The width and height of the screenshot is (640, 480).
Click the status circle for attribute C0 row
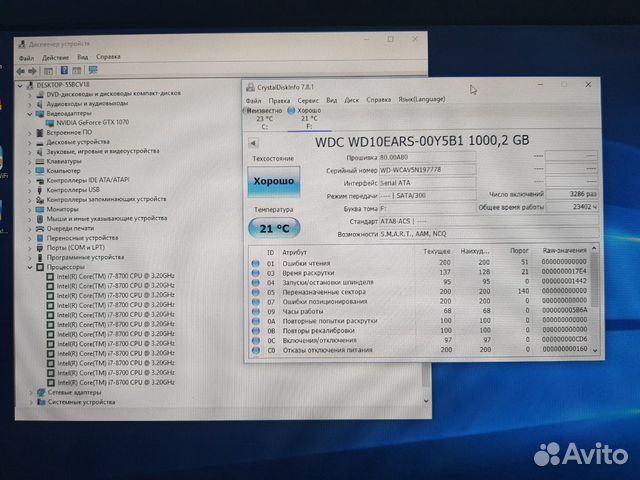pos(256,350)
